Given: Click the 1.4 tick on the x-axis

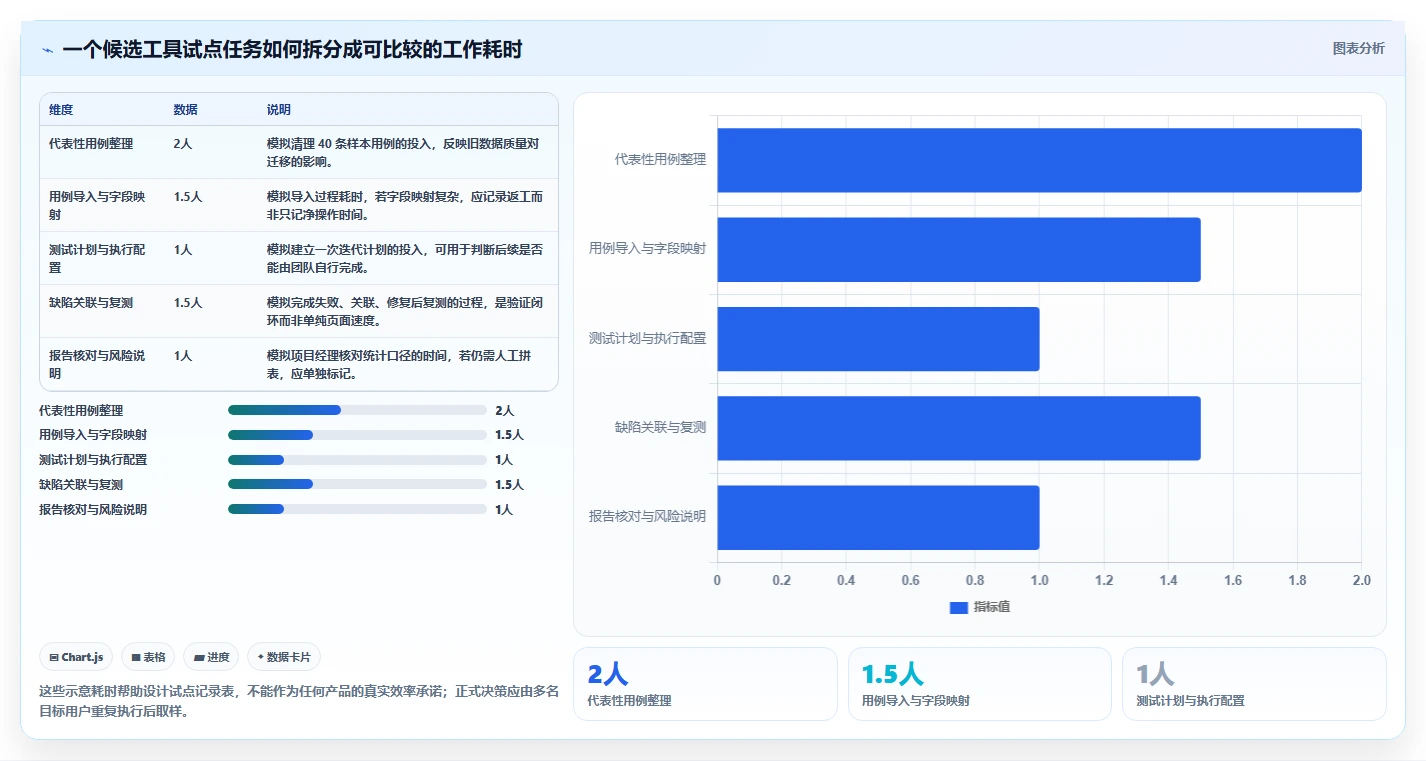Looking at the screenshot, I should point(1168,581).
